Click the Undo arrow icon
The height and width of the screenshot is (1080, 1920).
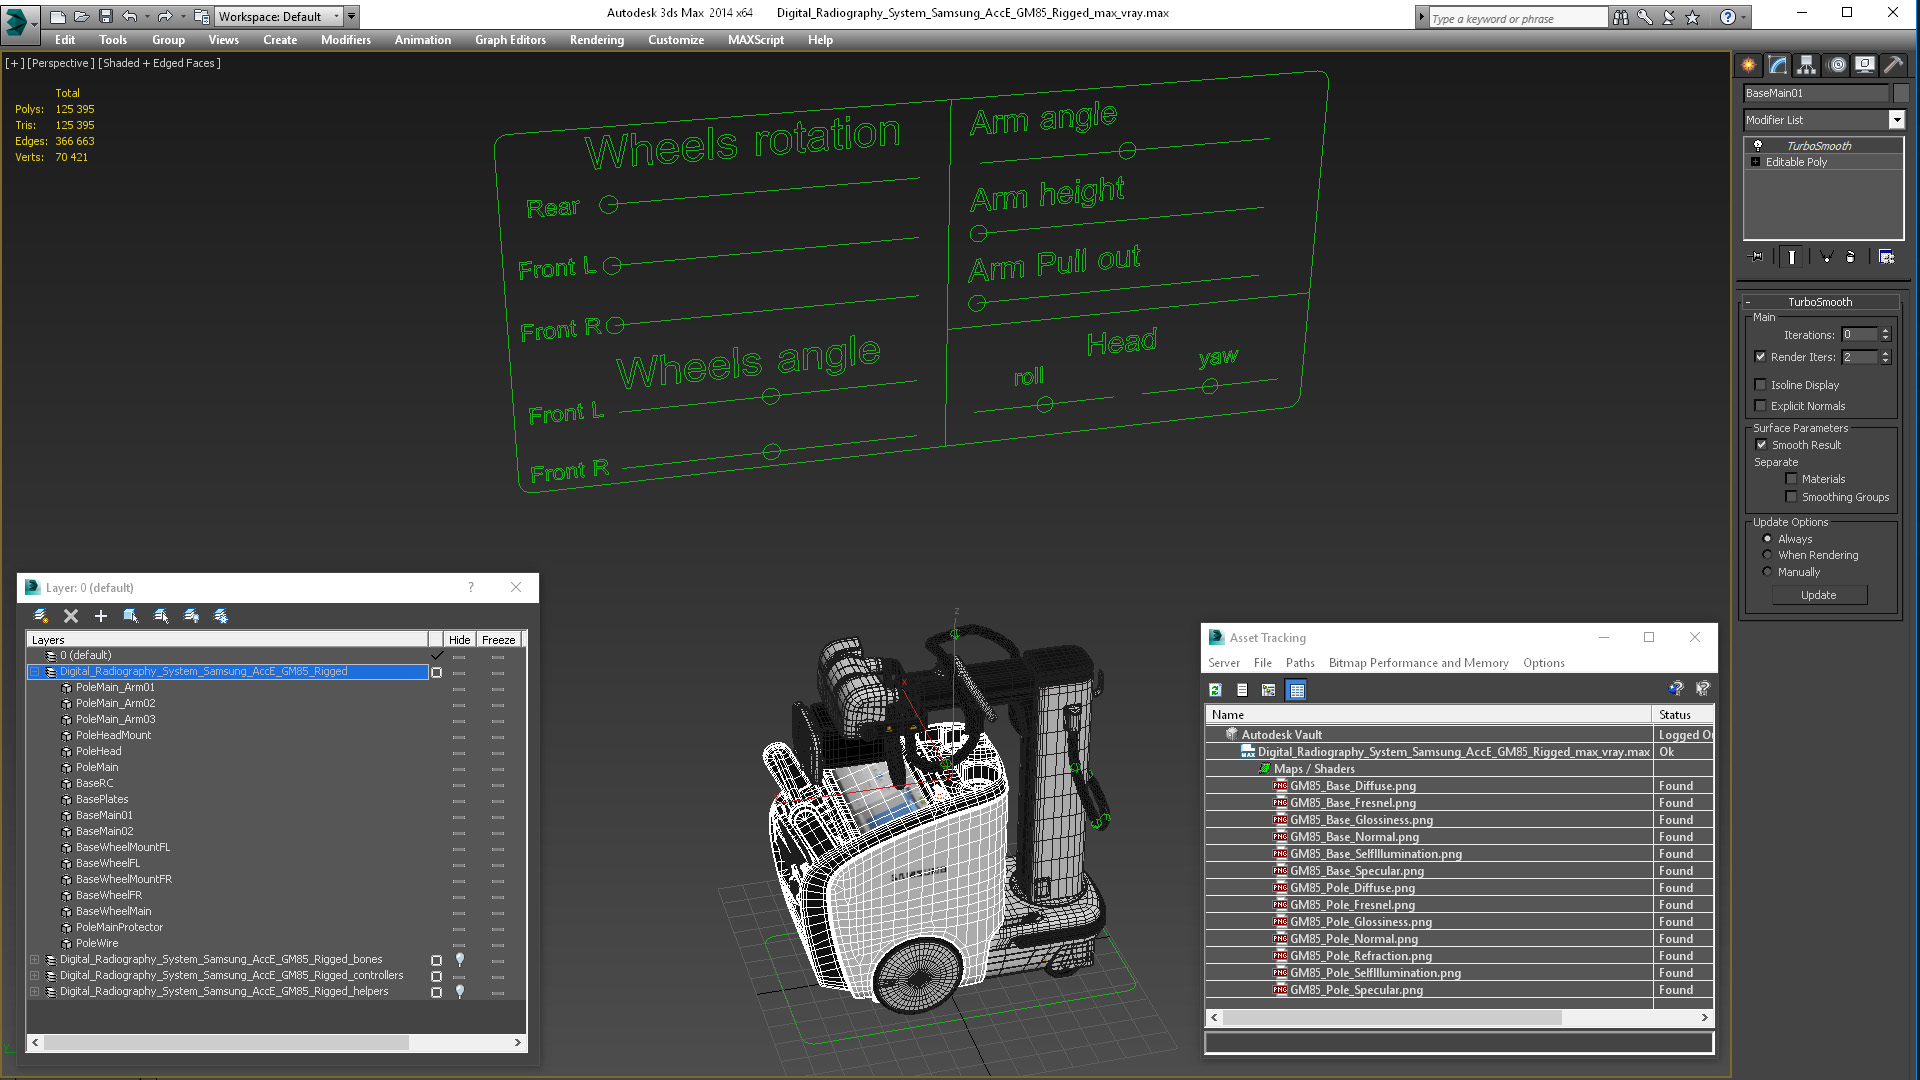[130, 17]
